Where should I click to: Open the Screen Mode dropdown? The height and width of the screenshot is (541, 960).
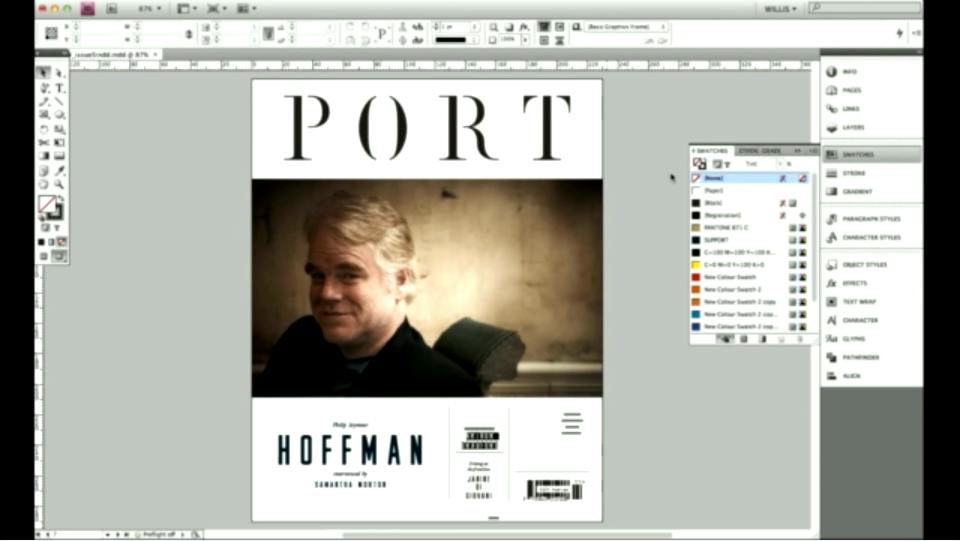(217, 9)
